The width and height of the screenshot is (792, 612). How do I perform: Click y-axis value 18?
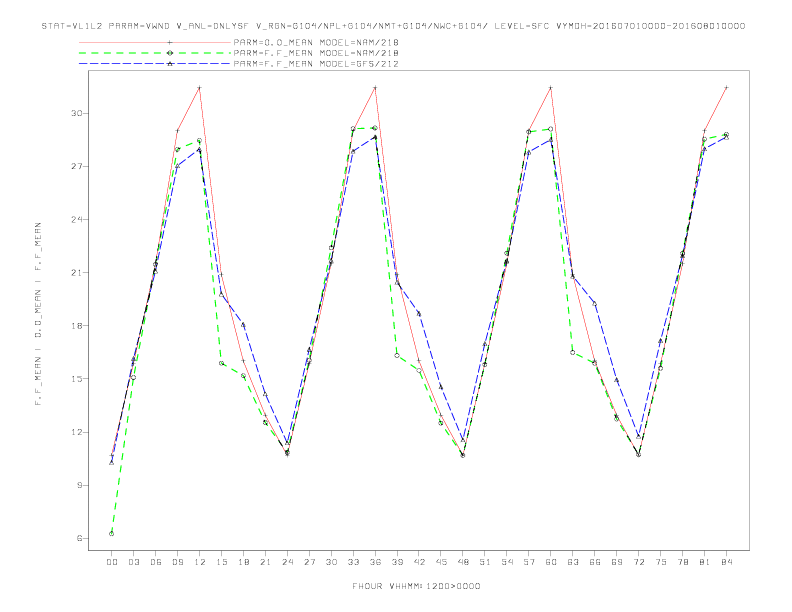click(76, 326)
